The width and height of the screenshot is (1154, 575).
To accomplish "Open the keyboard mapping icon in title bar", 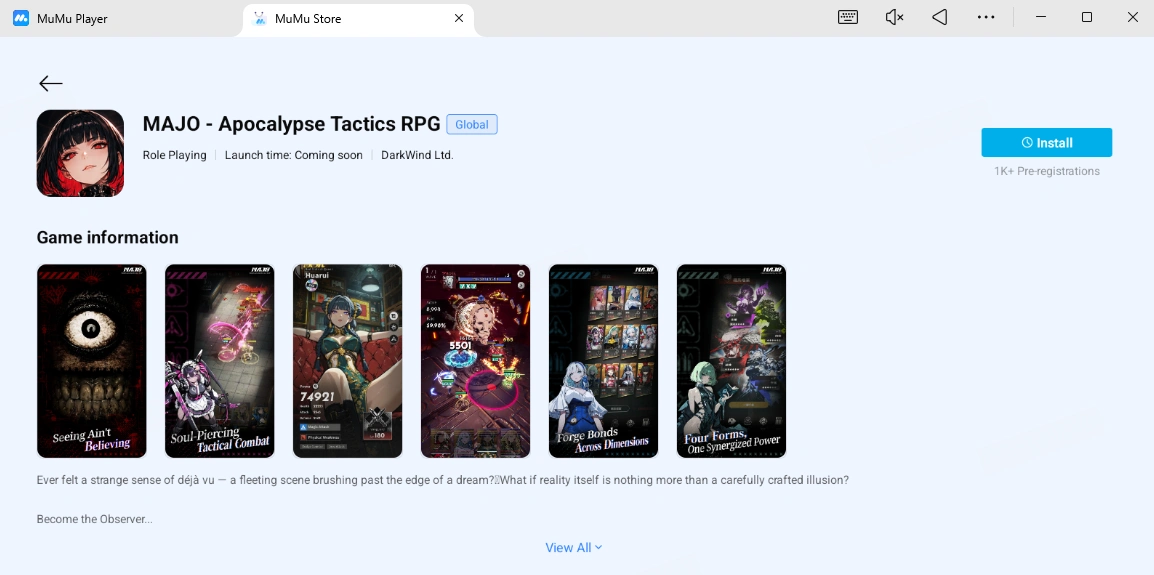I will coord(848,18).
